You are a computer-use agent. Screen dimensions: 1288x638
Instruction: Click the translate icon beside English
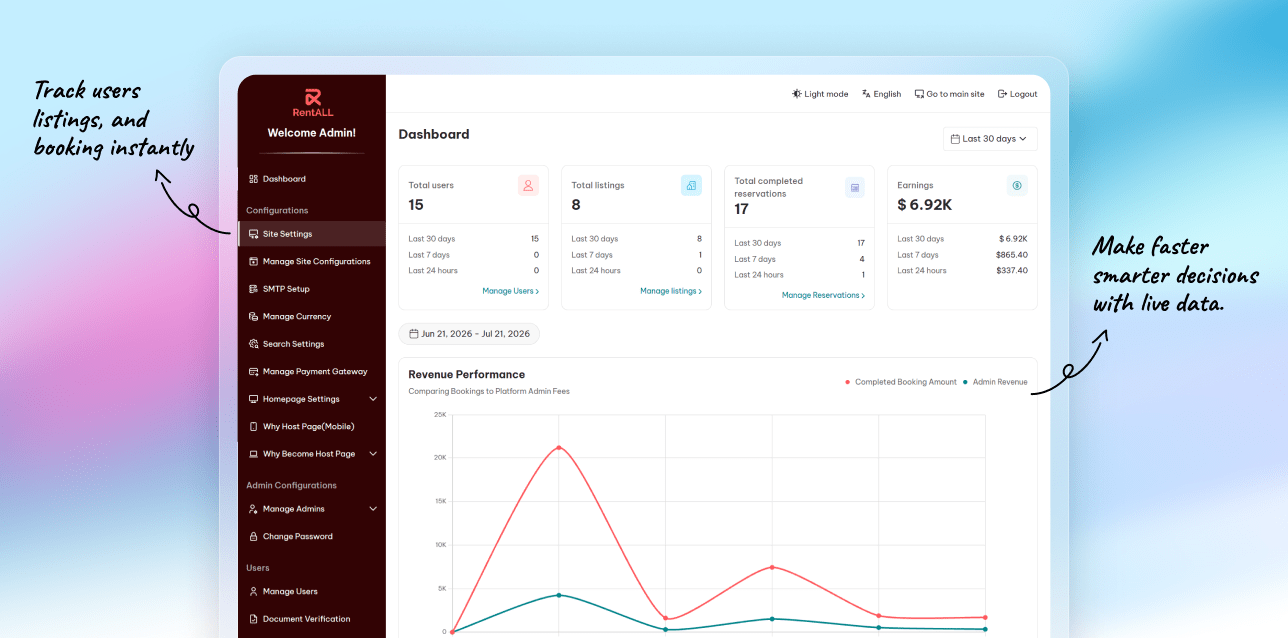pyautogui.click(x=866, y=94)
